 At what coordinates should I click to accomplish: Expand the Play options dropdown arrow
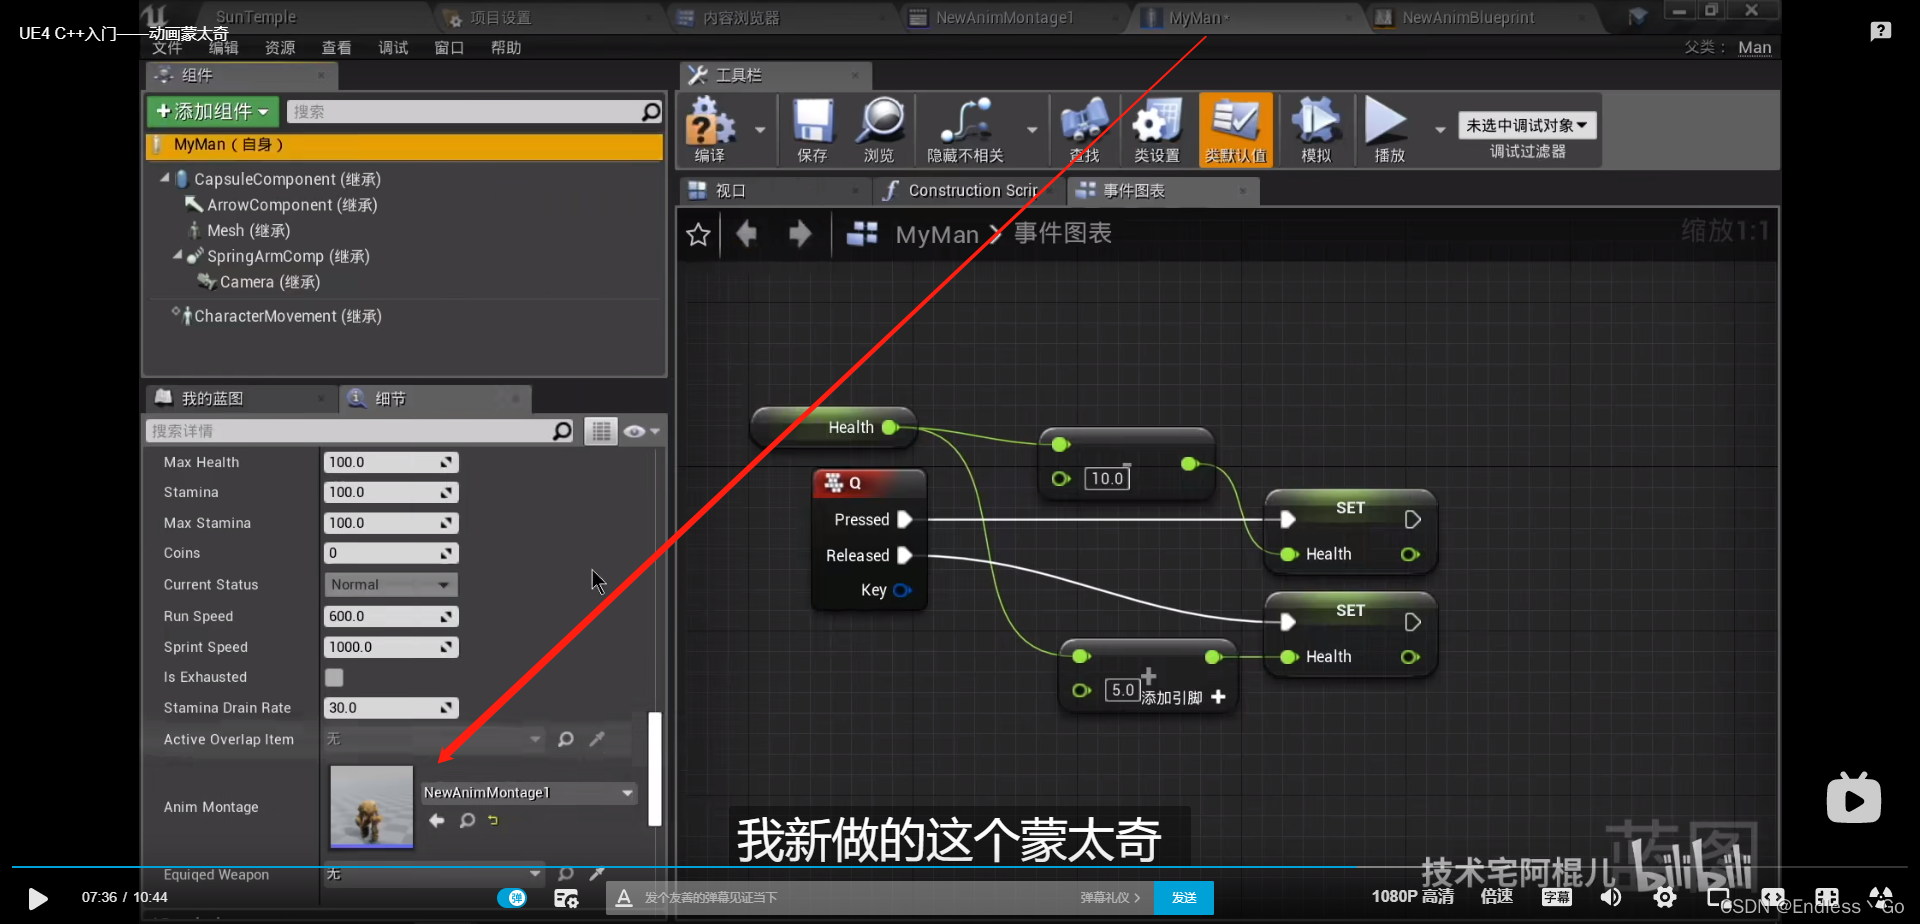[x=1440, y=129]
